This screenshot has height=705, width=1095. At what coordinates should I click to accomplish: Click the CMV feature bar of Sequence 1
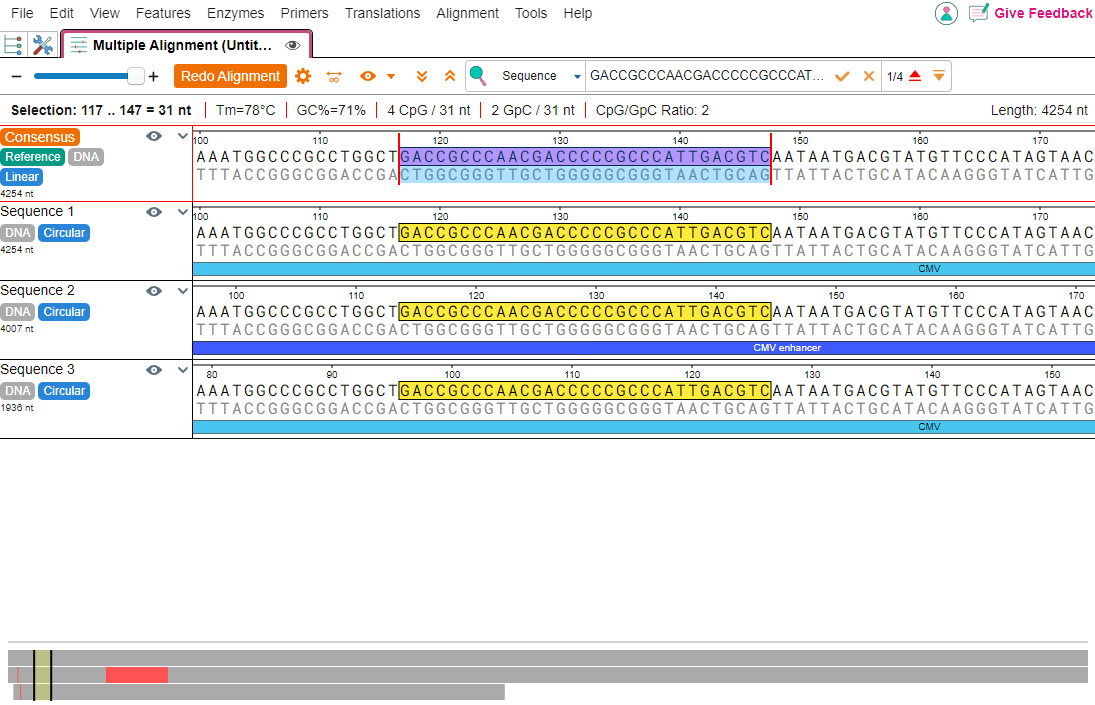(x=644, y=269)
